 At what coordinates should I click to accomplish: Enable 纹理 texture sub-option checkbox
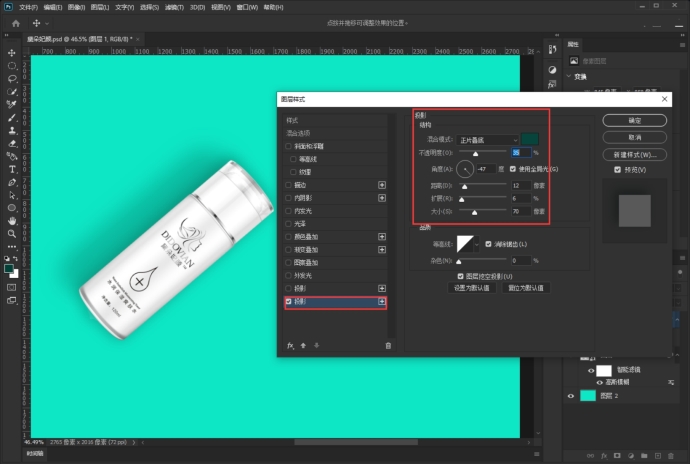(294, 172)
